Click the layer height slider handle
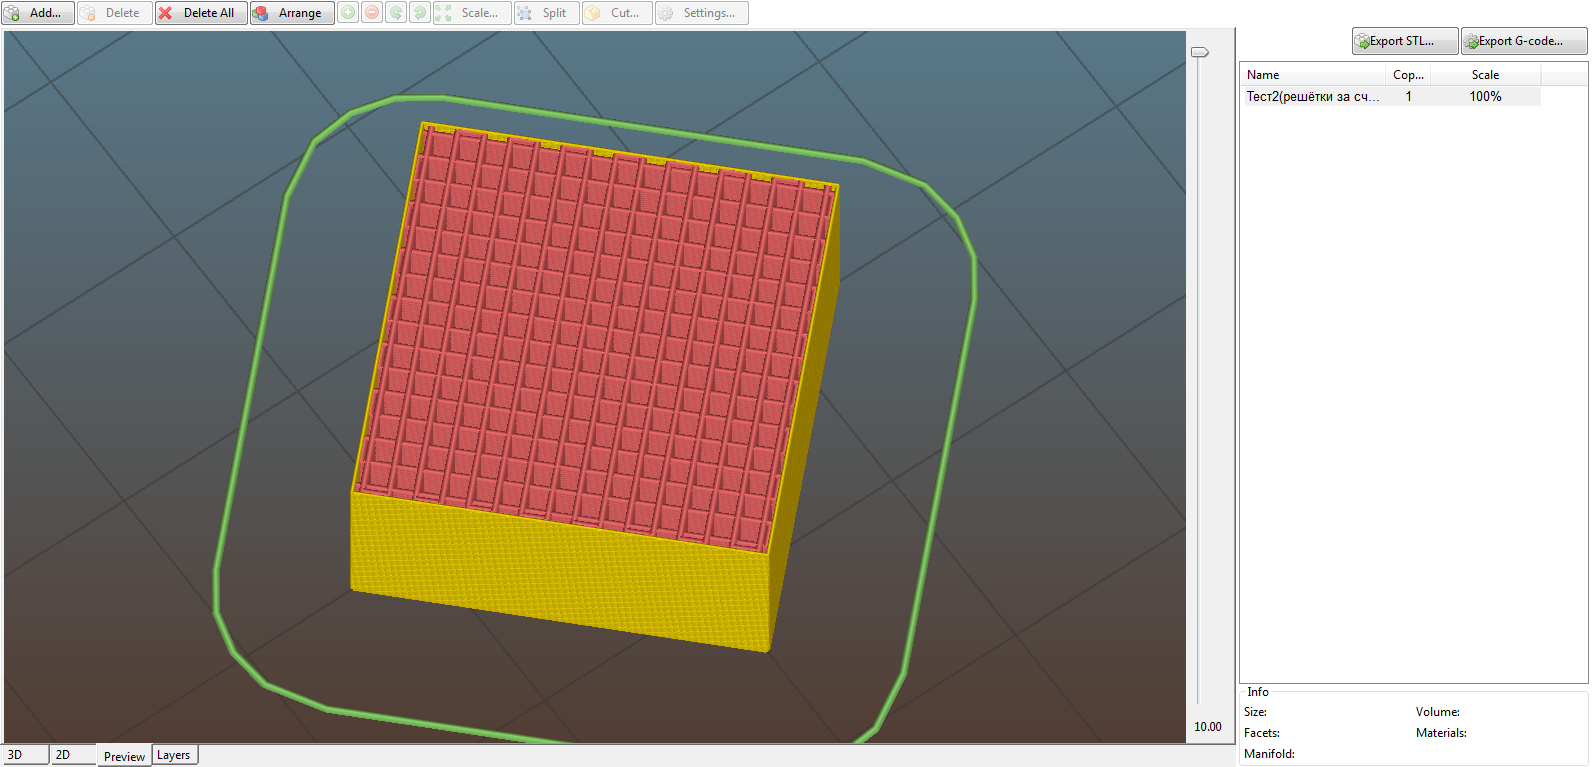1592x767 pixels. coord(1199,52)
